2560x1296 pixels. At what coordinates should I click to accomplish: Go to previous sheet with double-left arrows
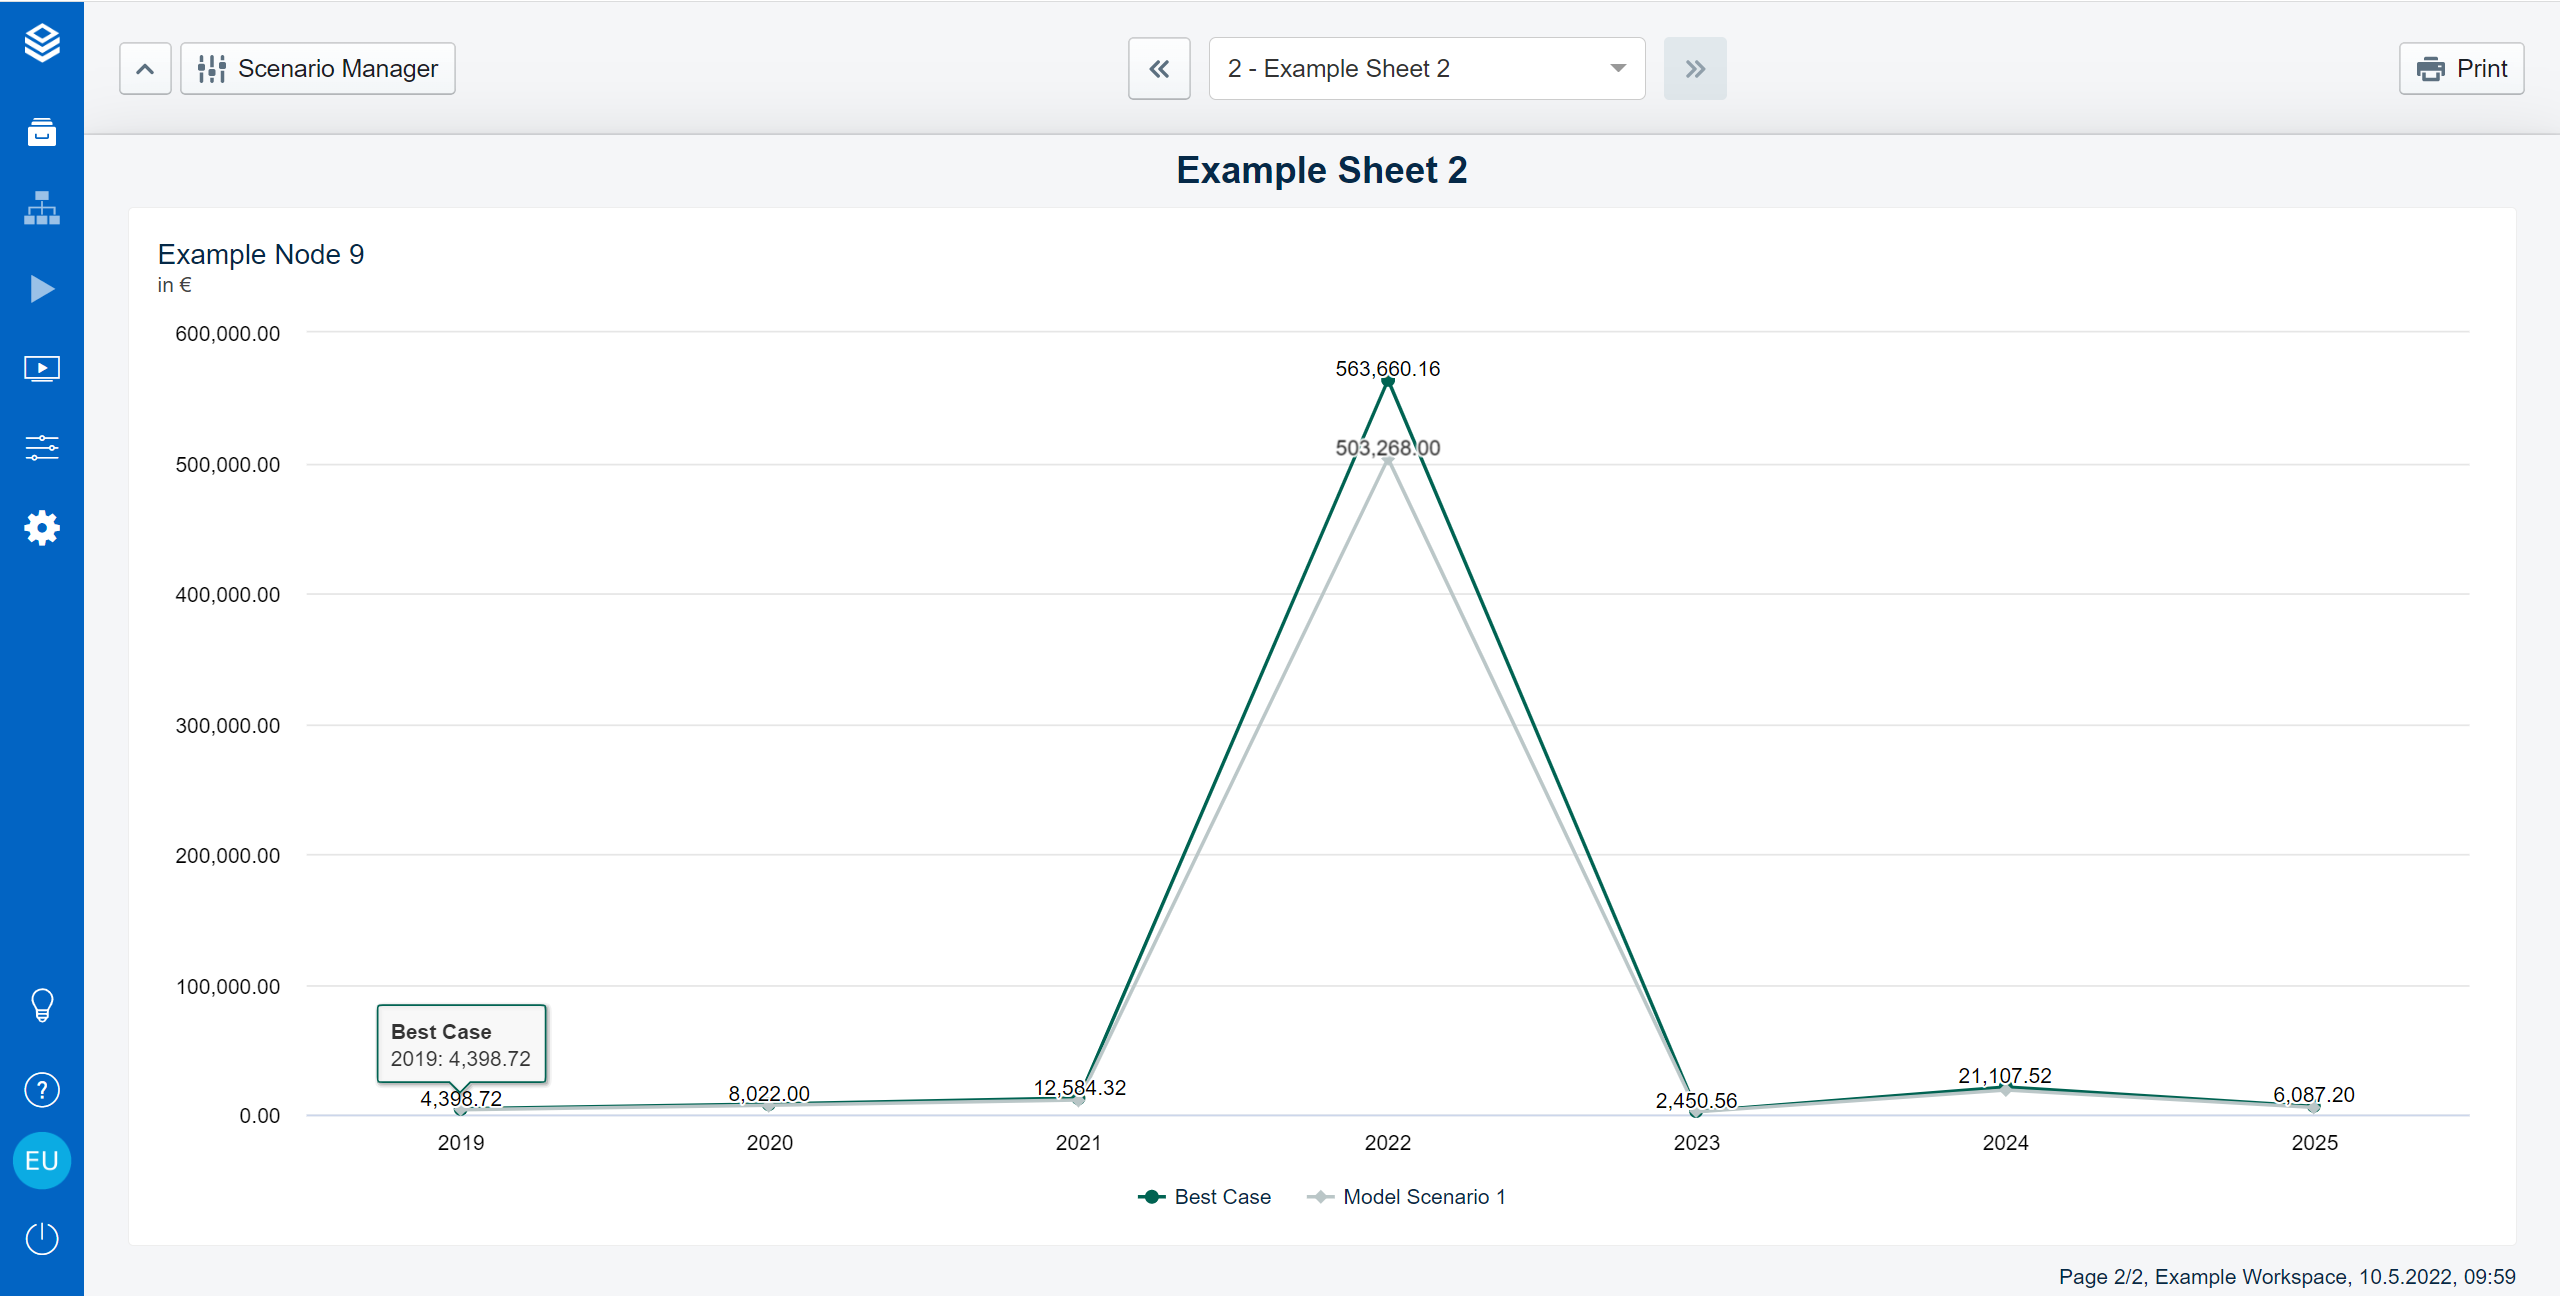[1159, 69]
